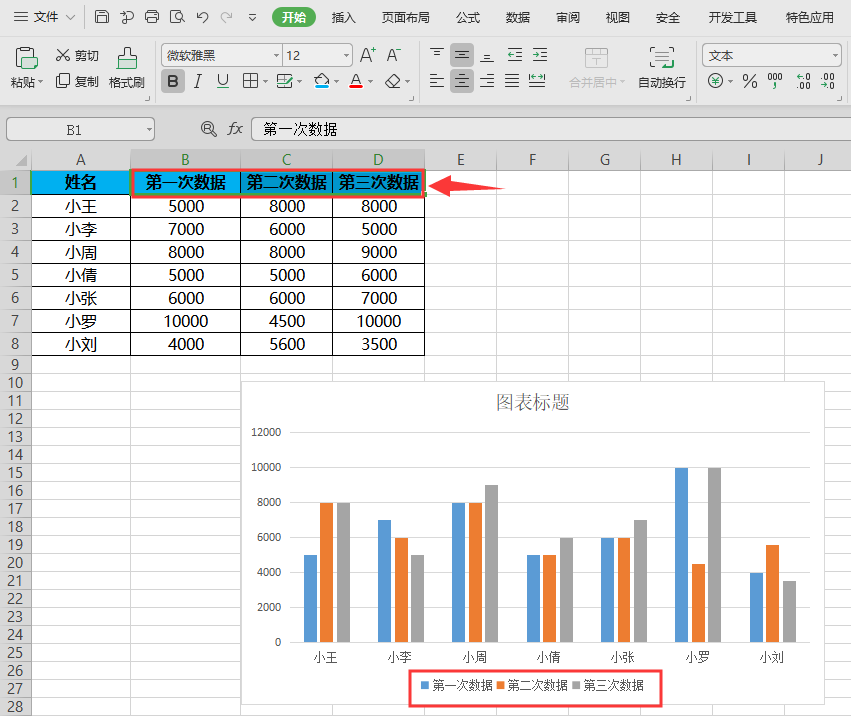The image size is (851, 716).
Task: Toggle italic formatting
Action: (198, 81)
